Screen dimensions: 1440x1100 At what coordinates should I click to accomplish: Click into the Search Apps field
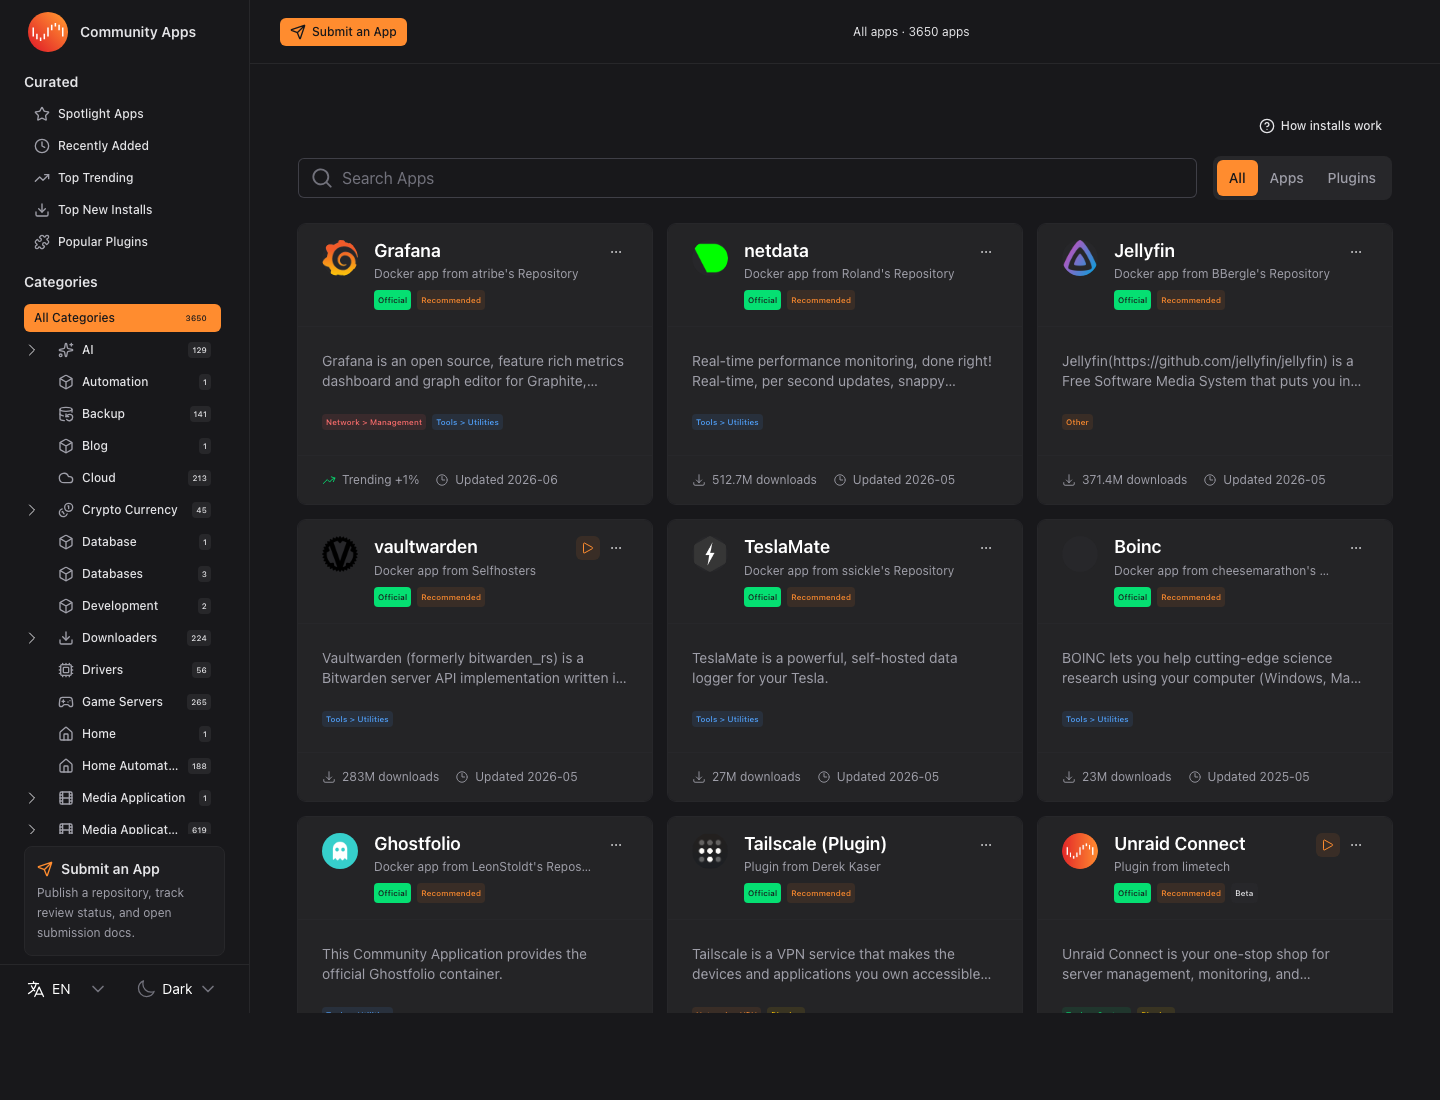coord(747,178)
